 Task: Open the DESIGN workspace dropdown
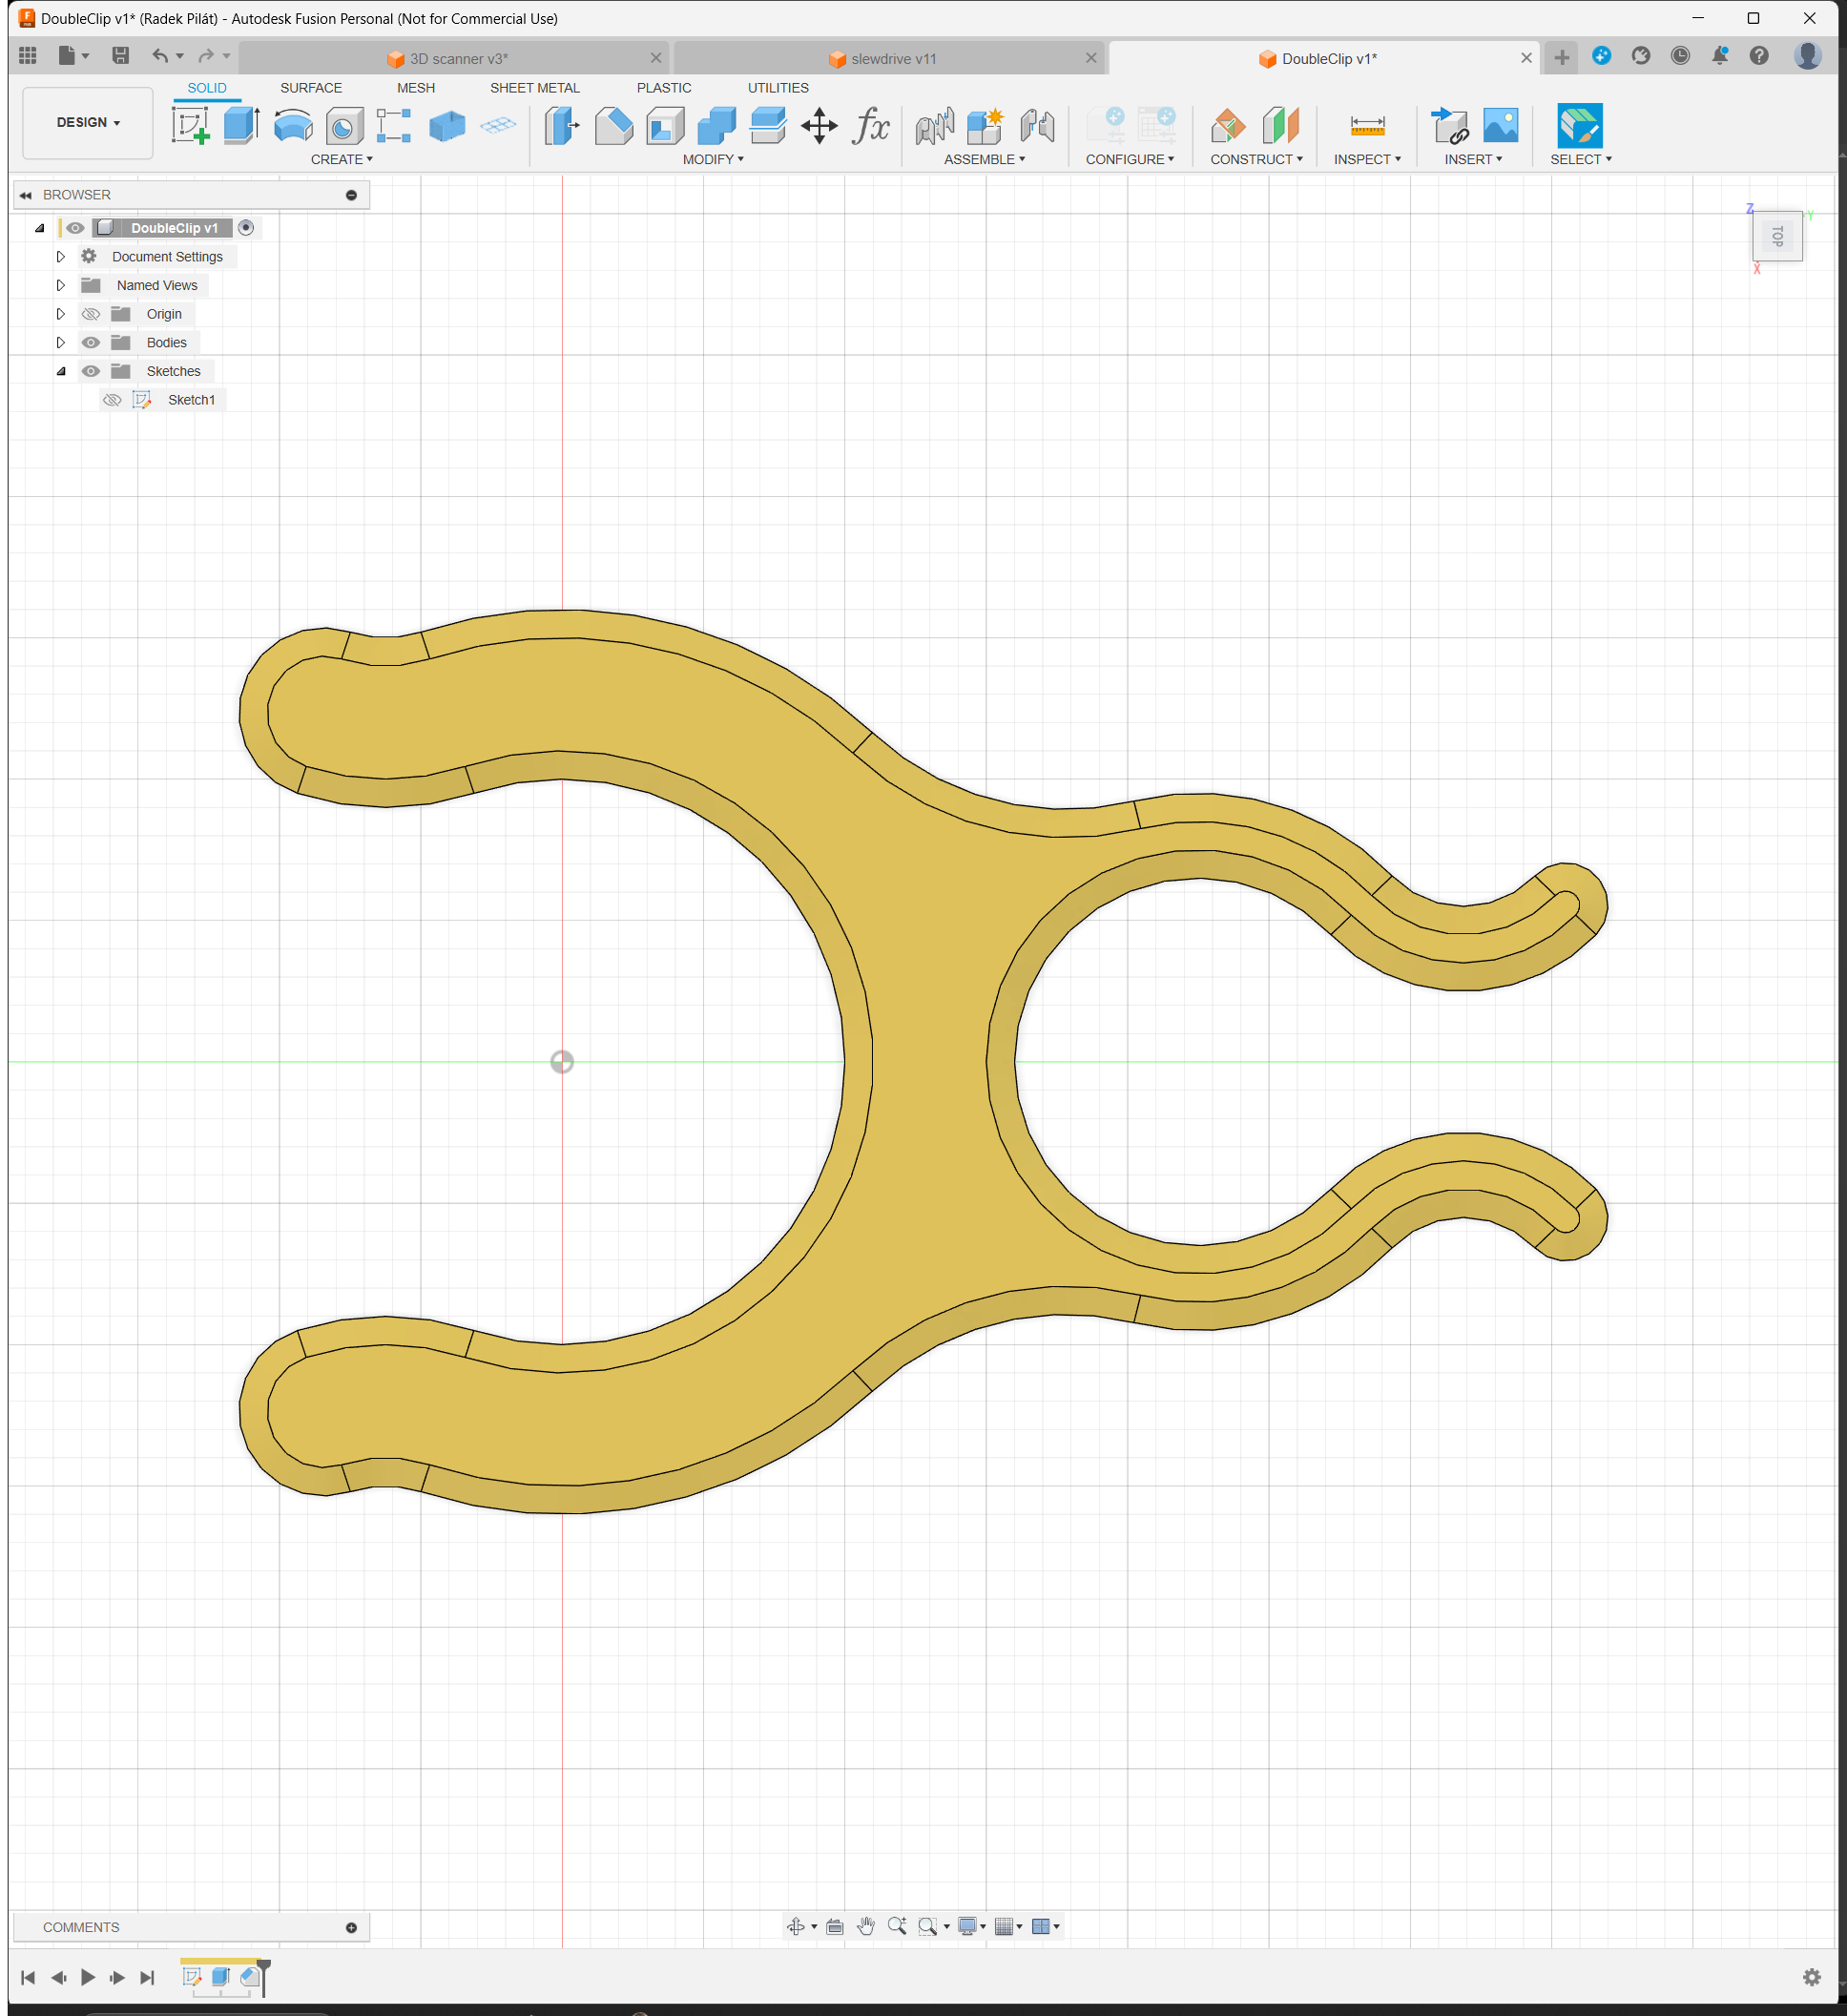click(x=88, y=123)
